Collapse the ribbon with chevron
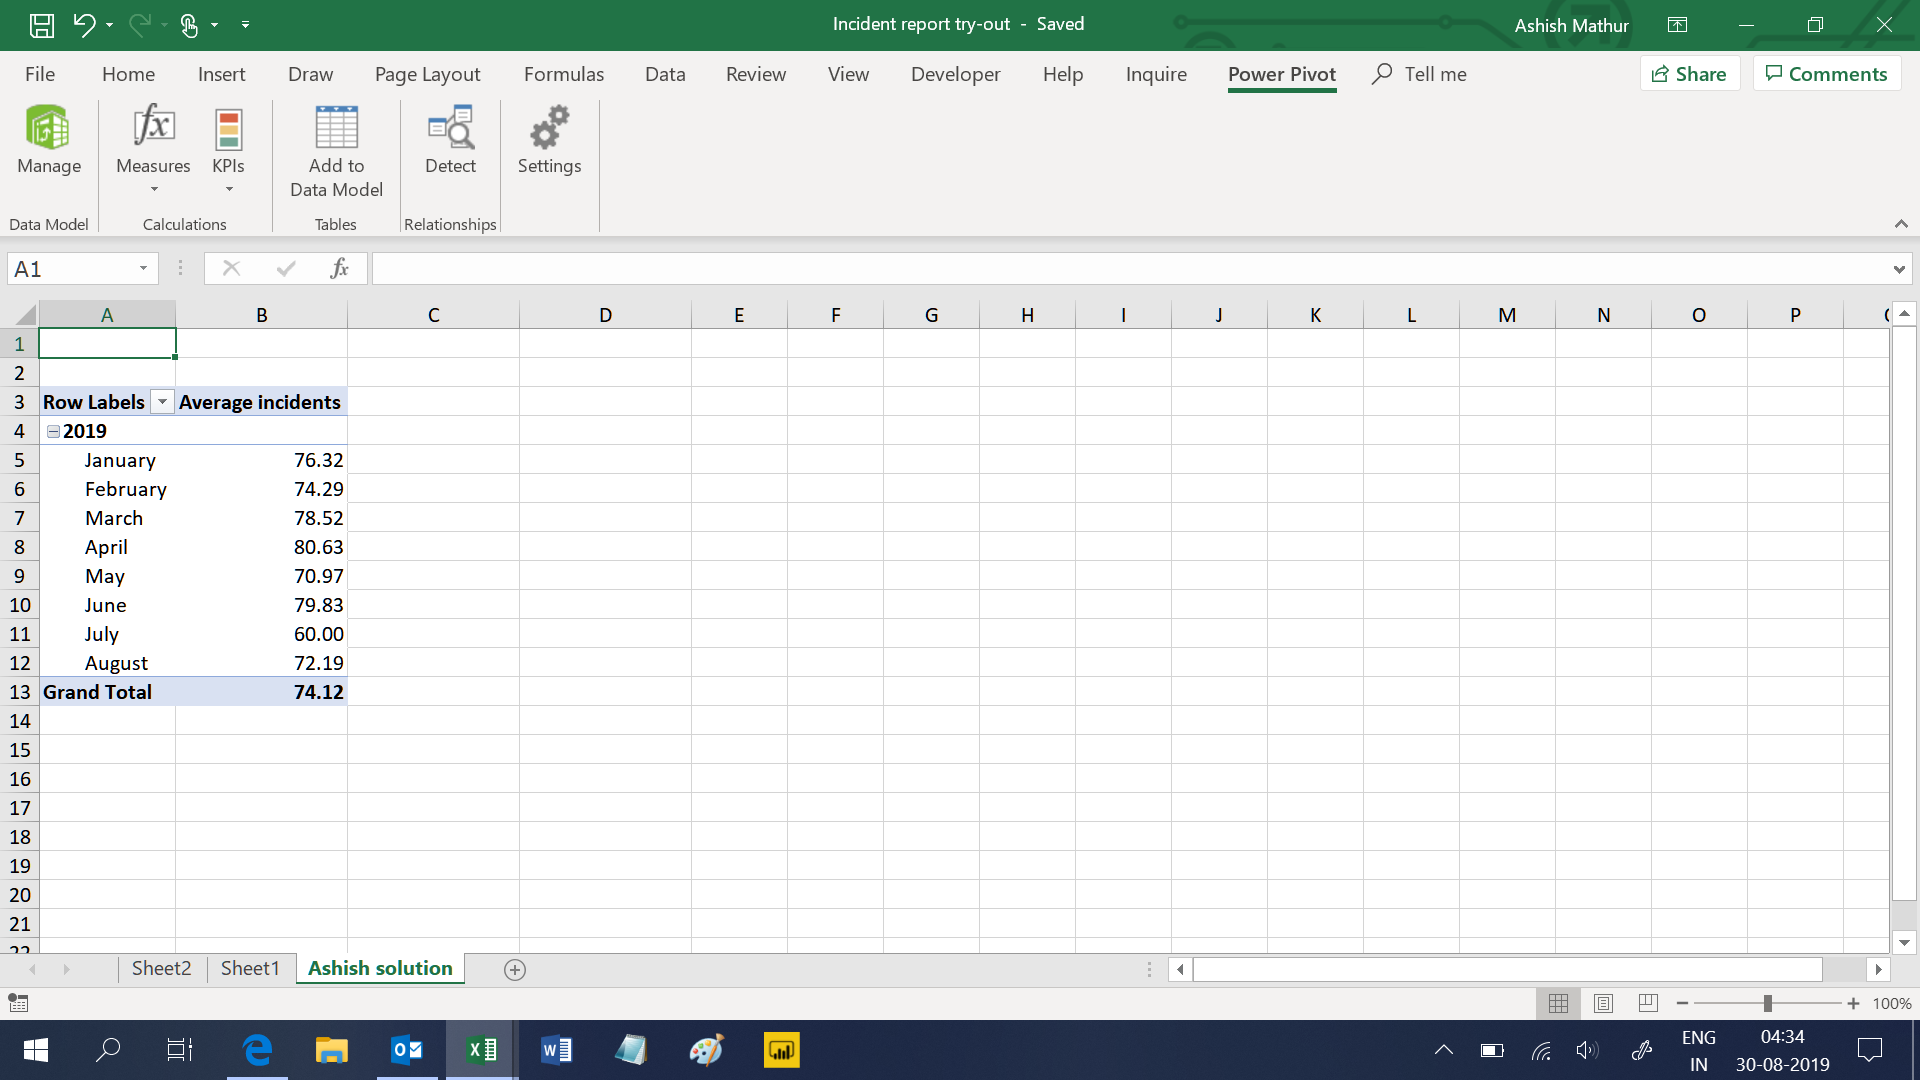The image size is (1920, 1080). coord(1901,224)
